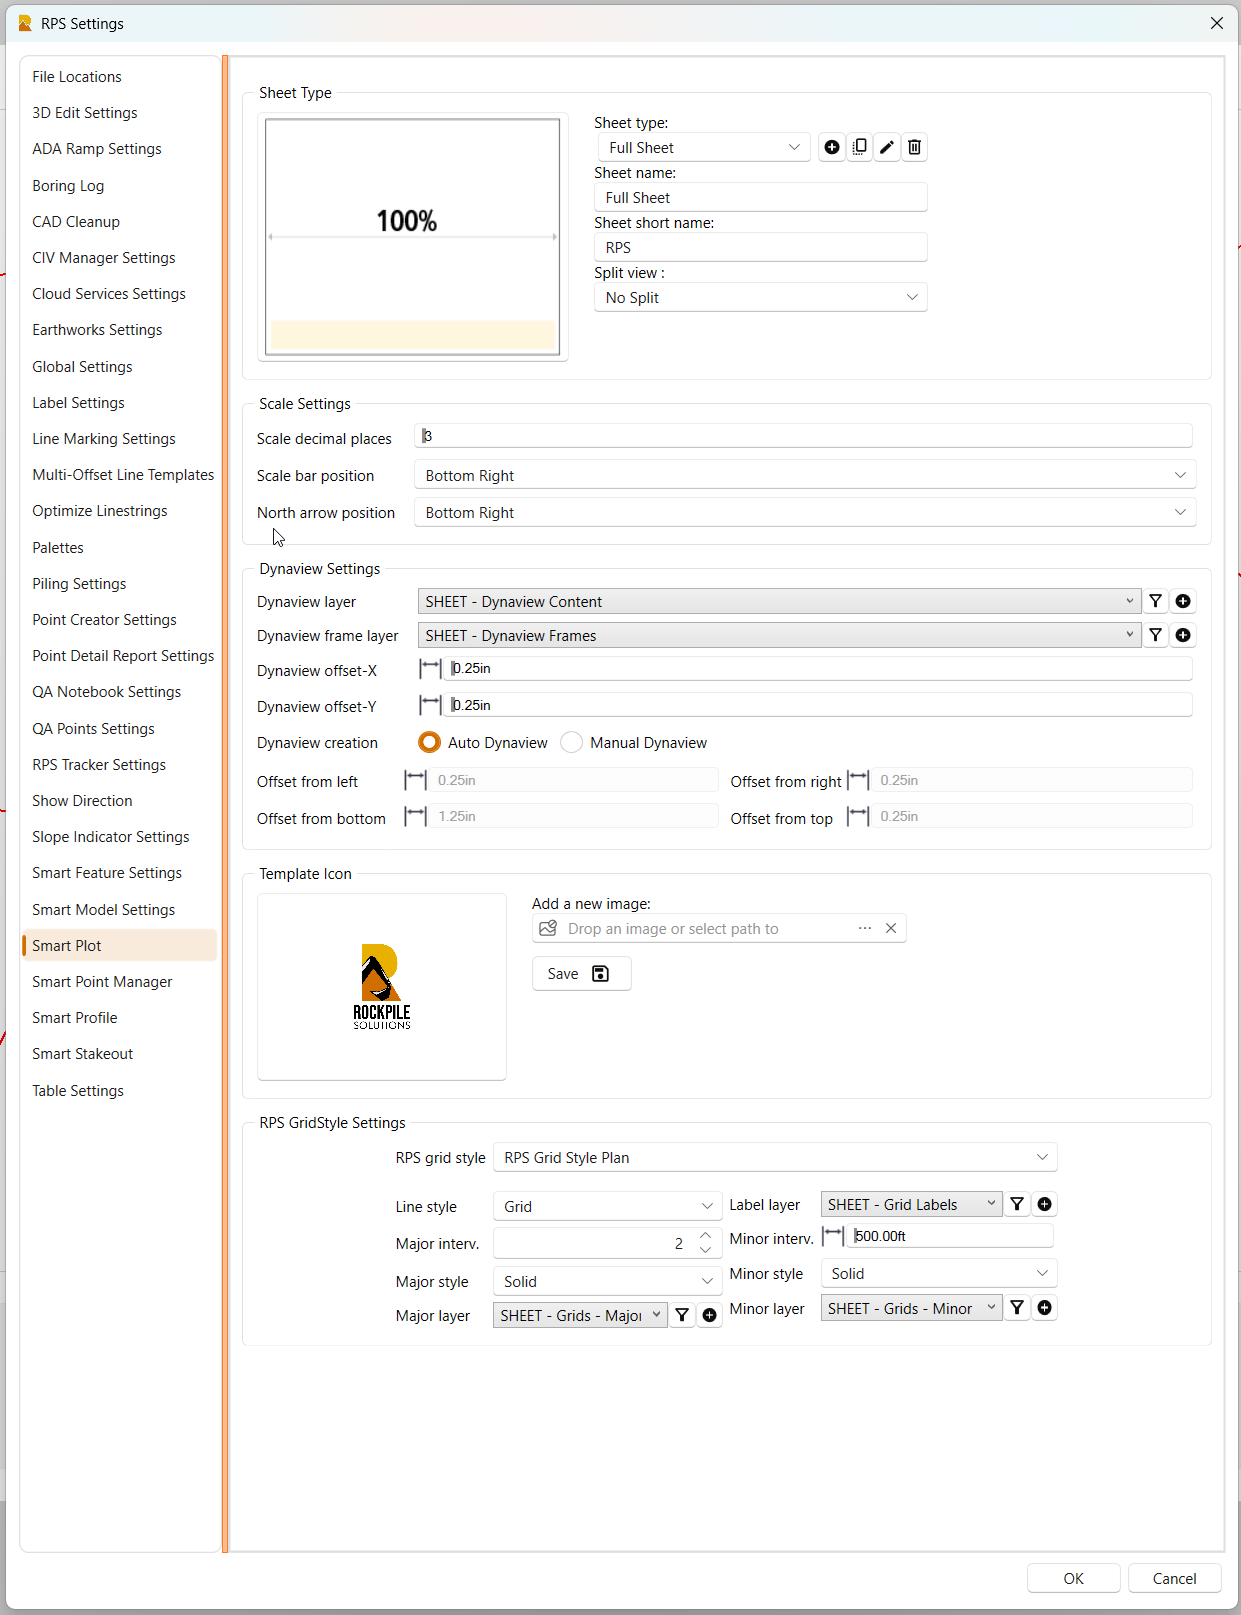The width and height of the screenshot is (1241, 1615).
Task: Add new layer for Dynaview frame layer
Action: pyautogui.click(x=1183, y=635)
